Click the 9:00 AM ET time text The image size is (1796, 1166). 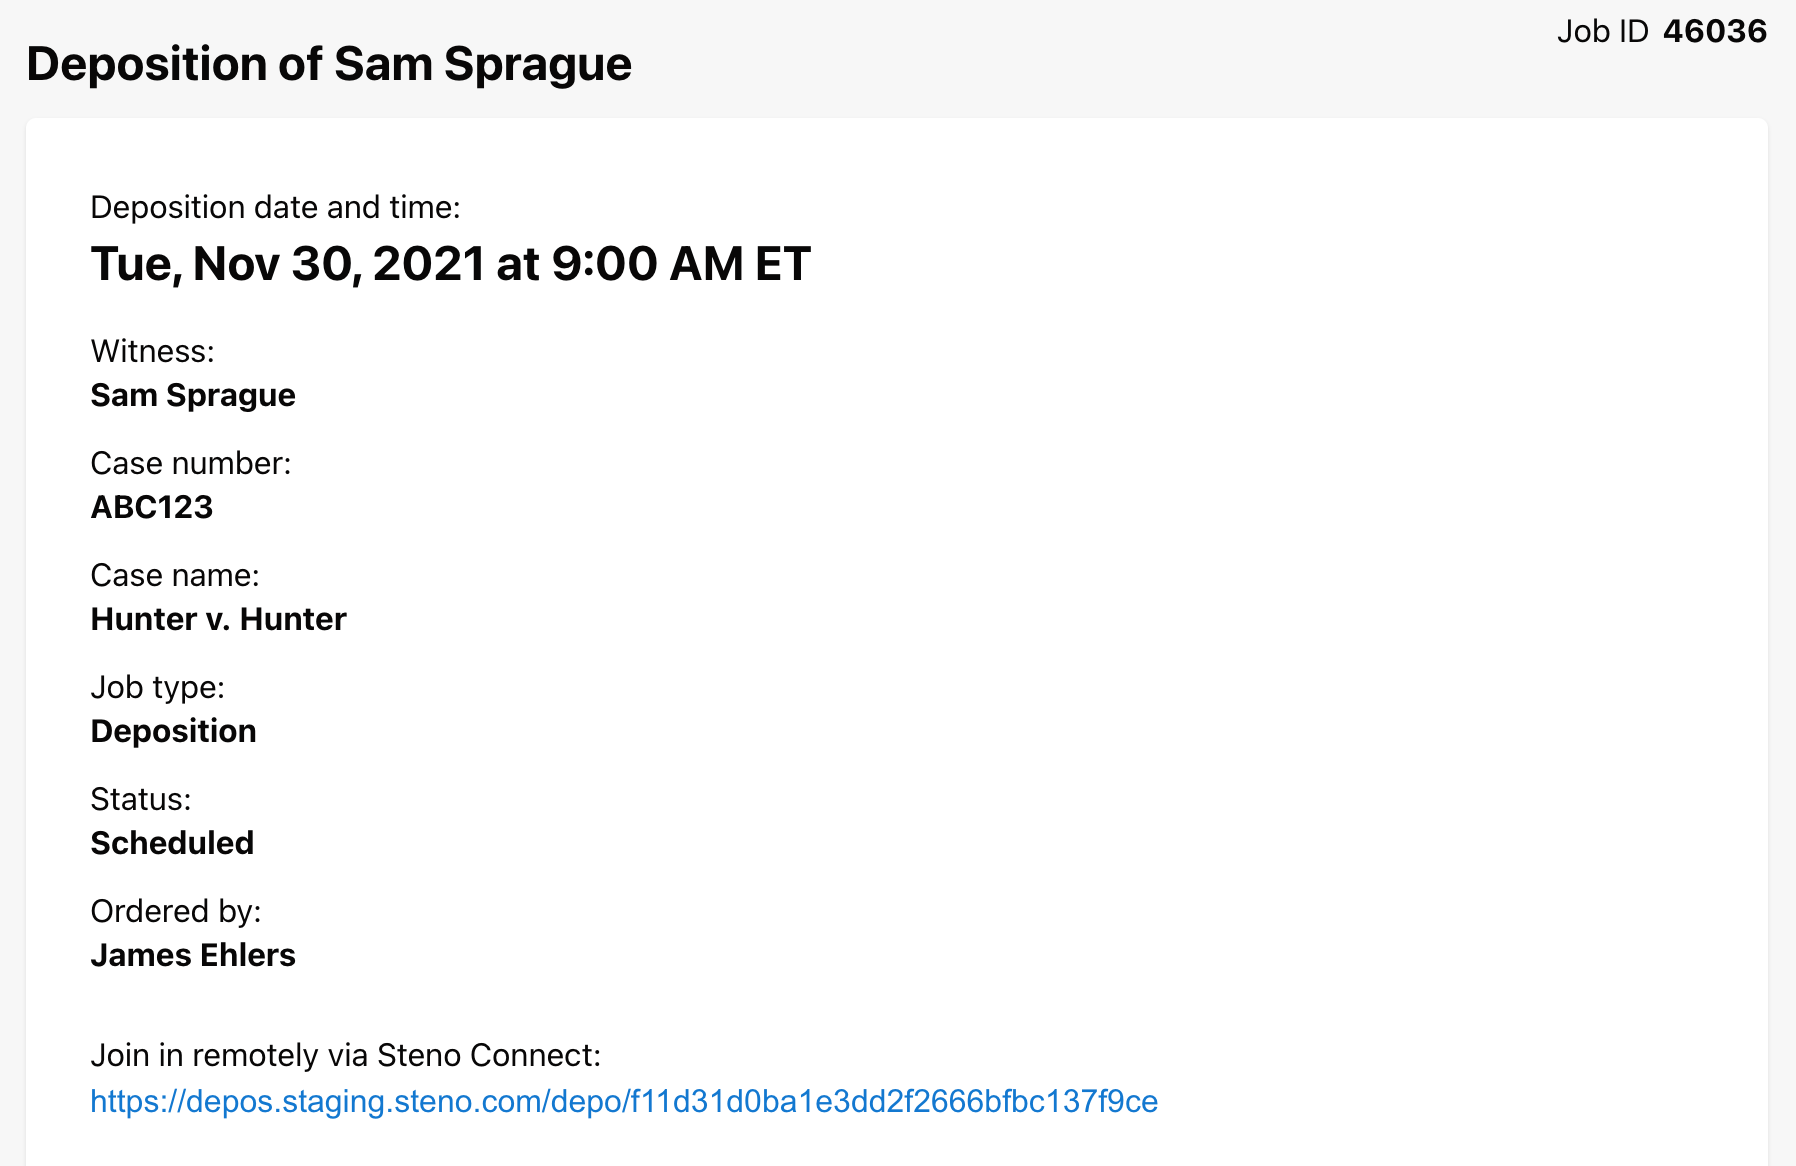click(681, 264)
